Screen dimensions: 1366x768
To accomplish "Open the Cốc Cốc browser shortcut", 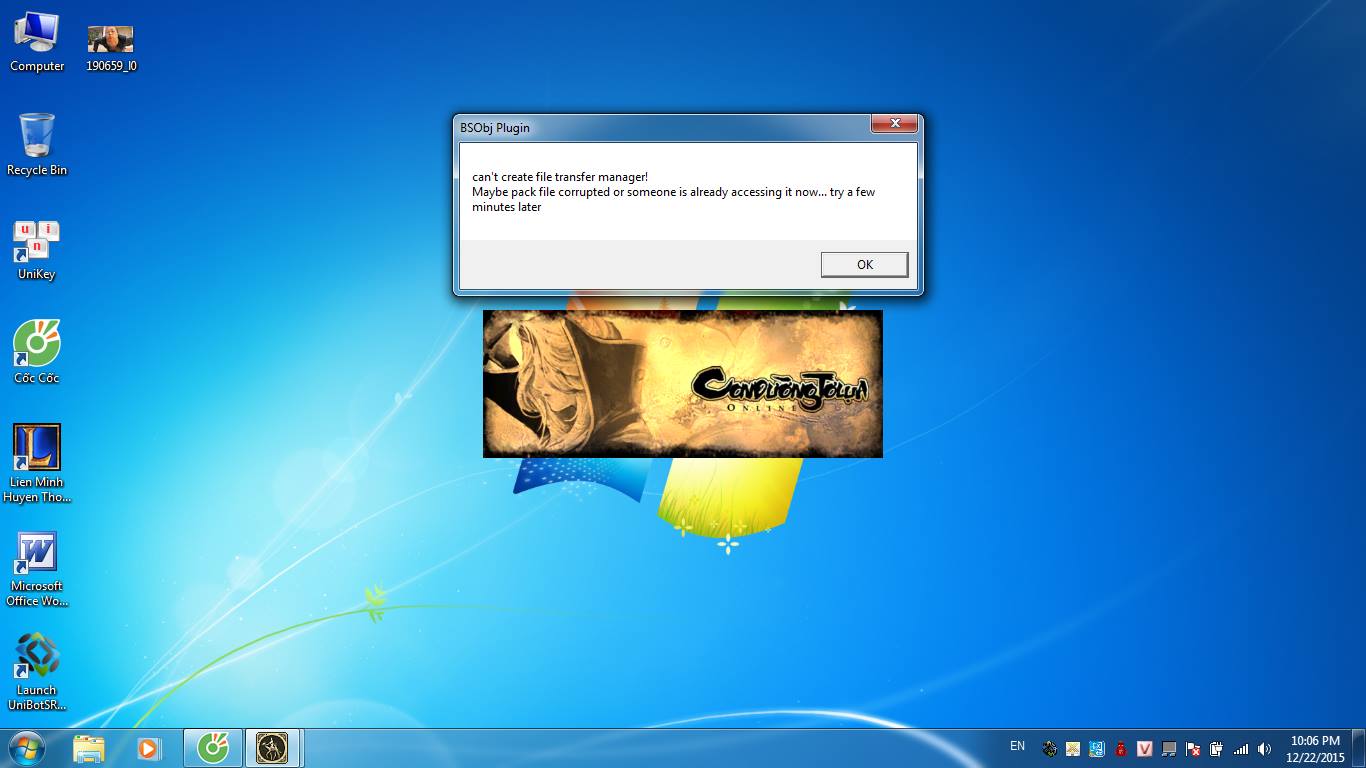I will coord(37,352).
